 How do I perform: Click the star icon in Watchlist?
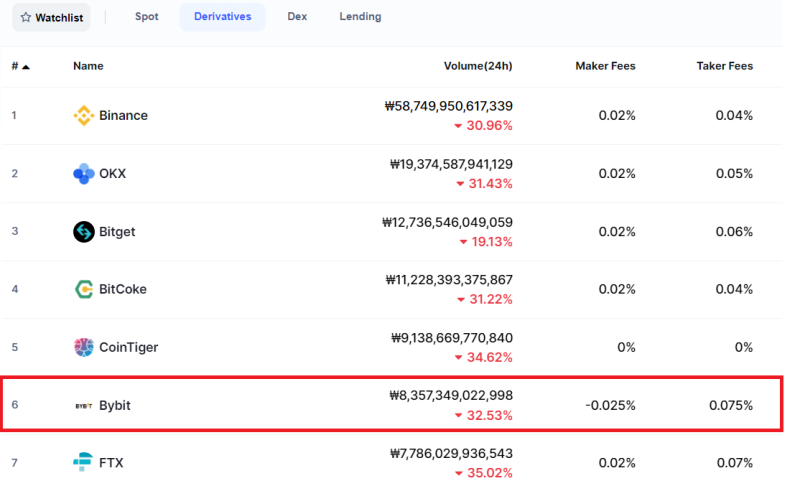[26, 17]
